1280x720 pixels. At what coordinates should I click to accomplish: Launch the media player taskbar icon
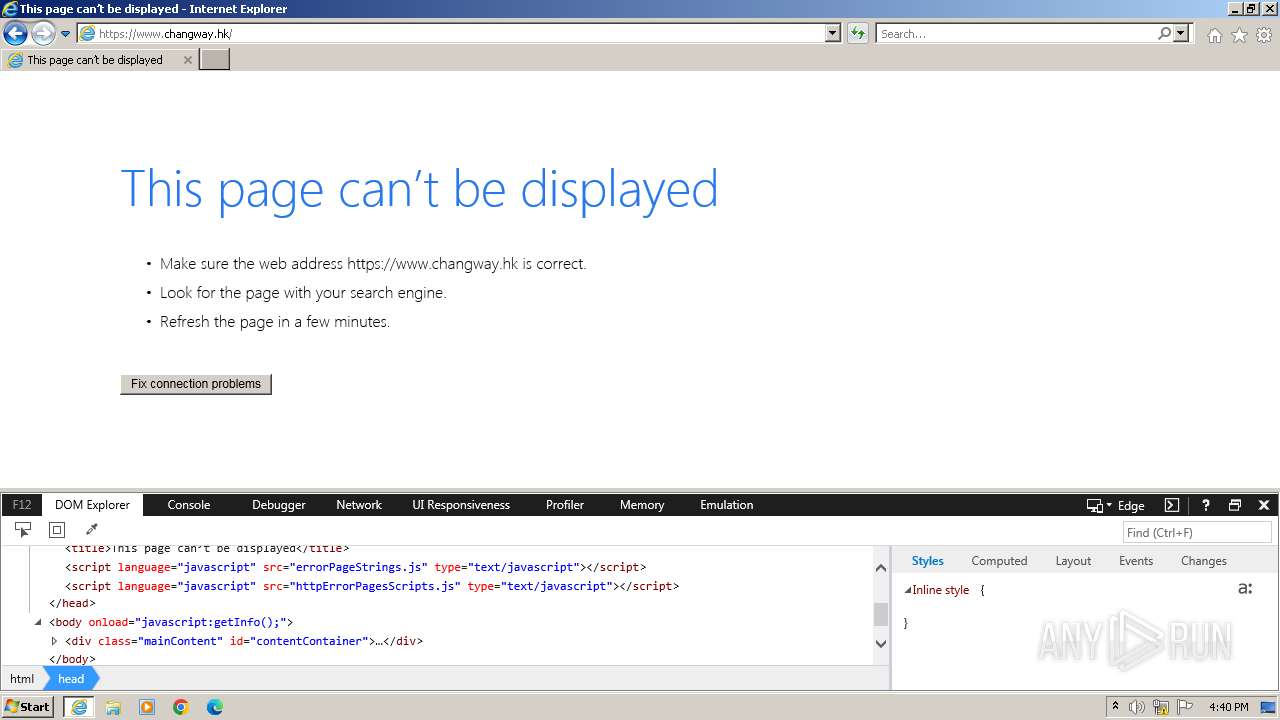pos(147,707)
